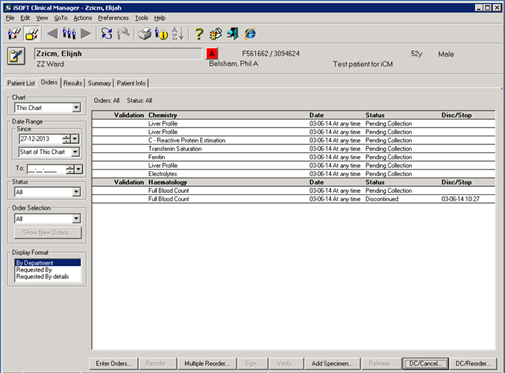Open the Order Selection dropdown
The height and width of the screenshot is (373, 505).
tap(76, 219)
